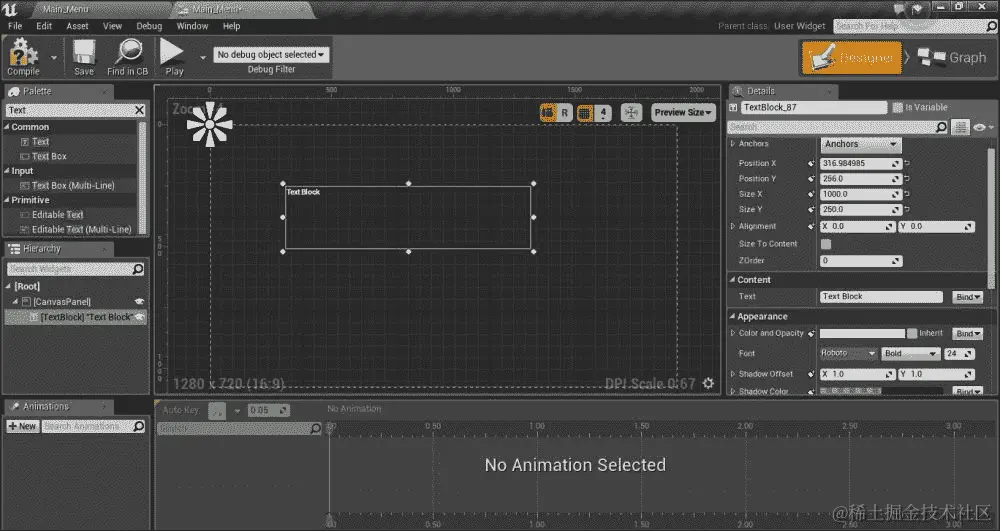Open the Window menu
Viewport: 1000px width, 531px height.
pos(192,26)
